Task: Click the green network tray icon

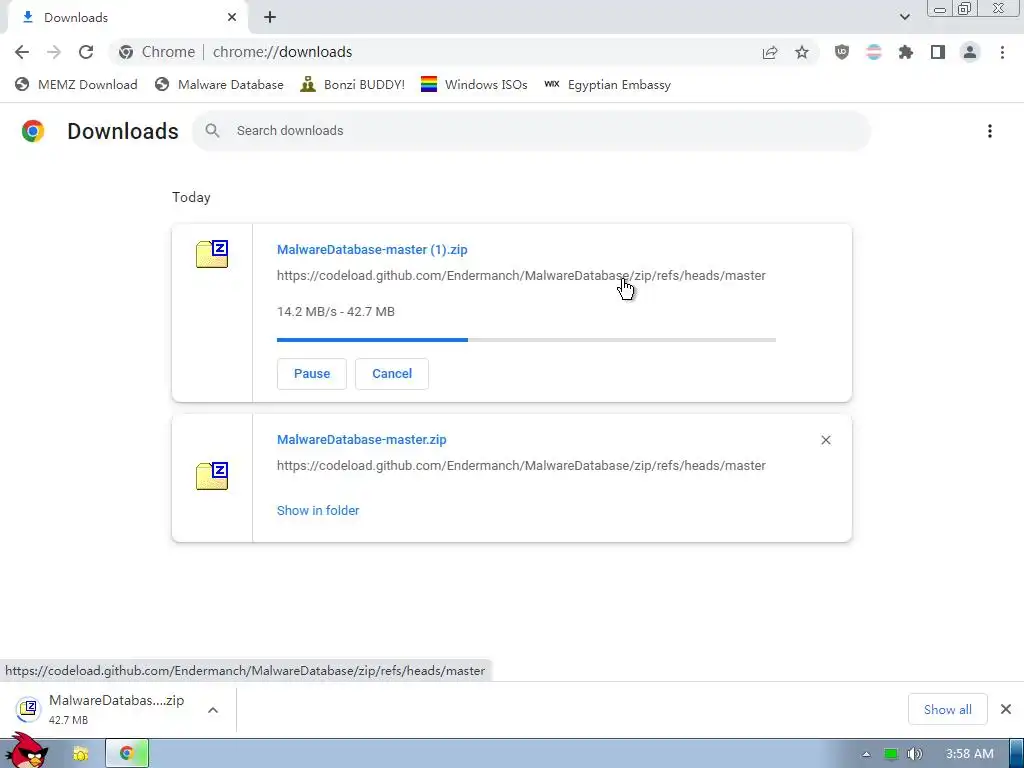Action: [x=891, y=754]
